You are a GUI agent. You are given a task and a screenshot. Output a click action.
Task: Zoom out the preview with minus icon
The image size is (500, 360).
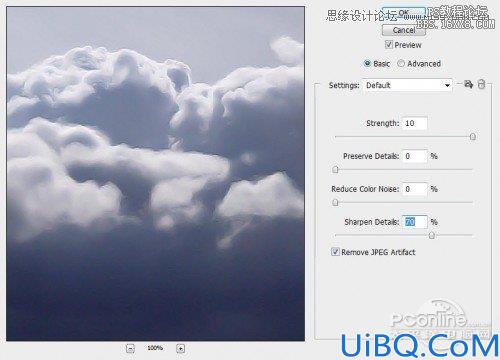pyautogui.click(x=130, y=349)
